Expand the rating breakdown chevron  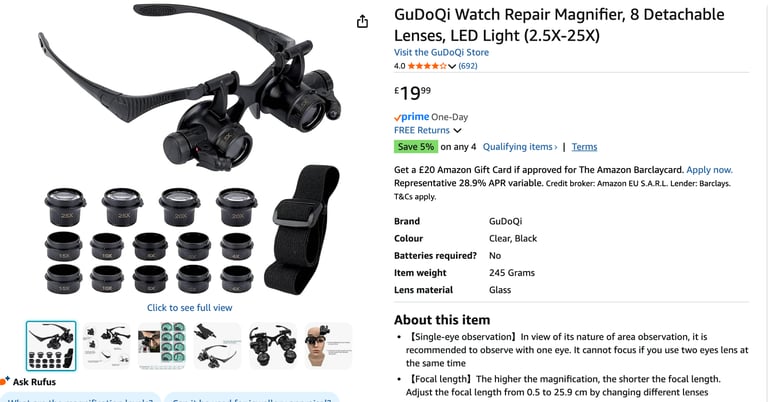pyautogui.click(x=452, y=66)
